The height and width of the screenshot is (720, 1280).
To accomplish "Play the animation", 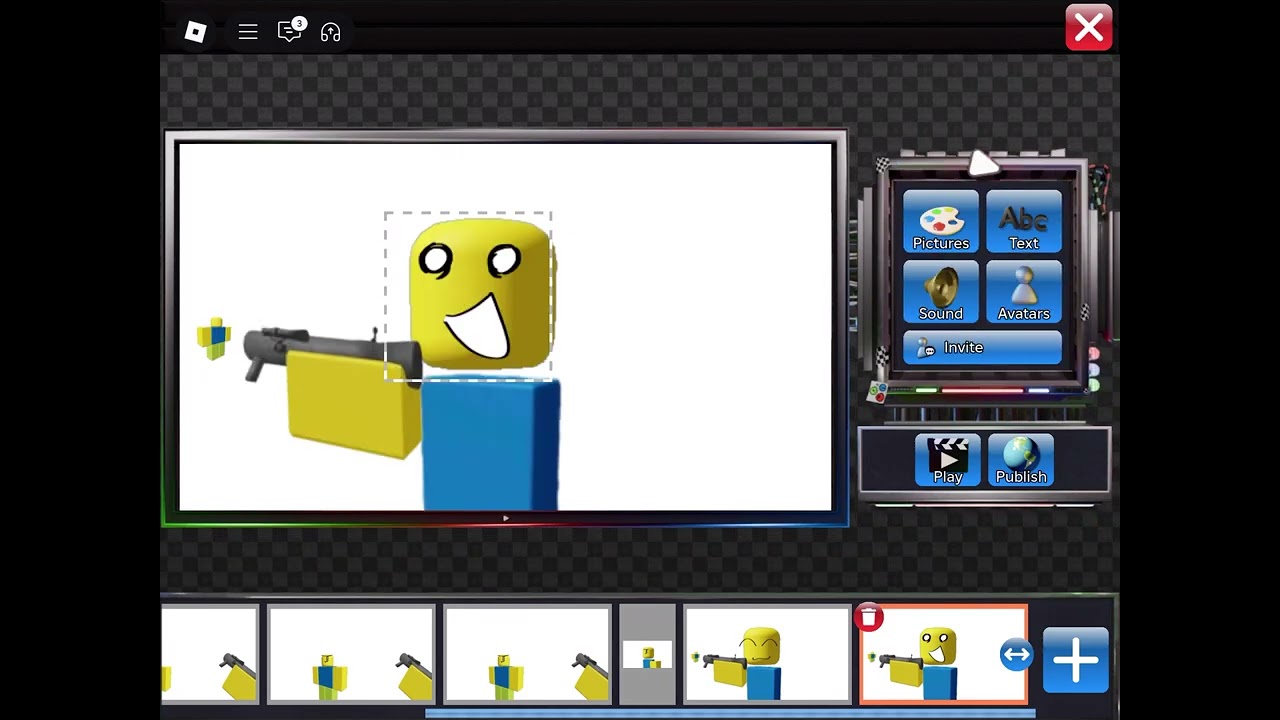I will pyautogui.click(x=948, y=460).
